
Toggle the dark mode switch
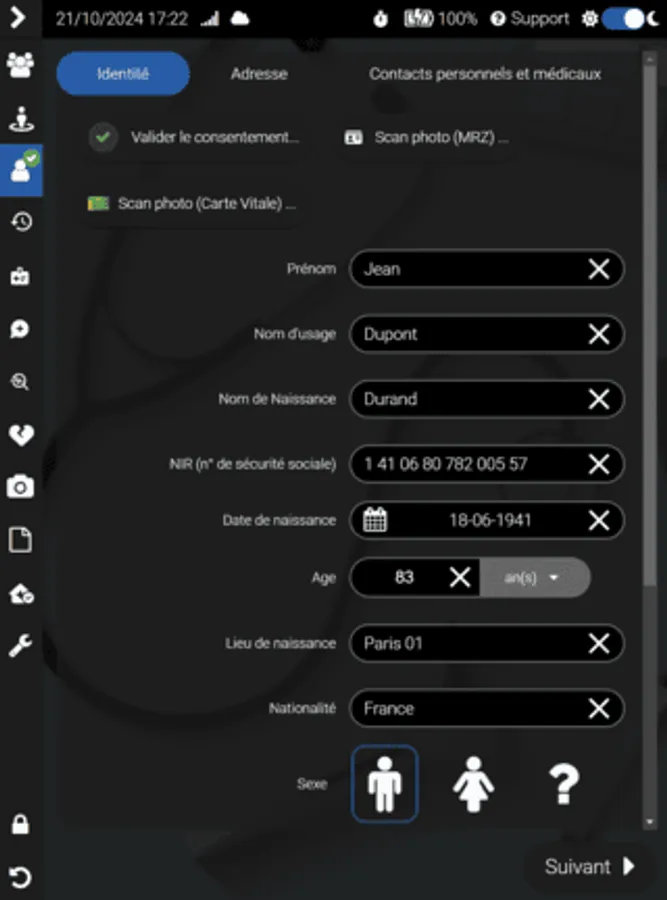click(623, 19)
